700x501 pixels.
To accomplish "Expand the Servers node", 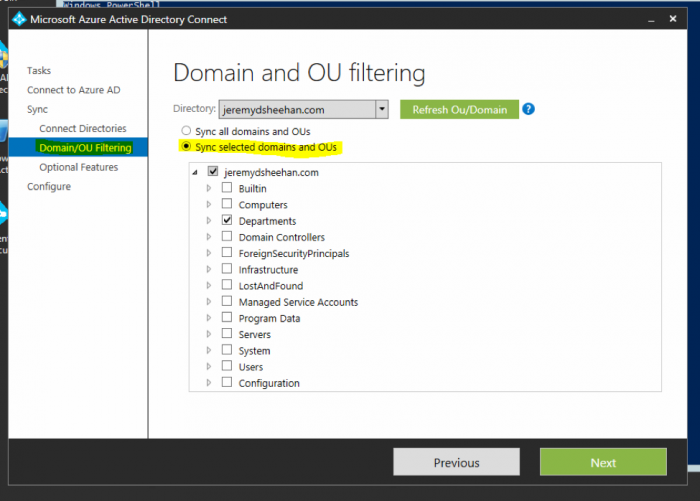I will (208, 334).
